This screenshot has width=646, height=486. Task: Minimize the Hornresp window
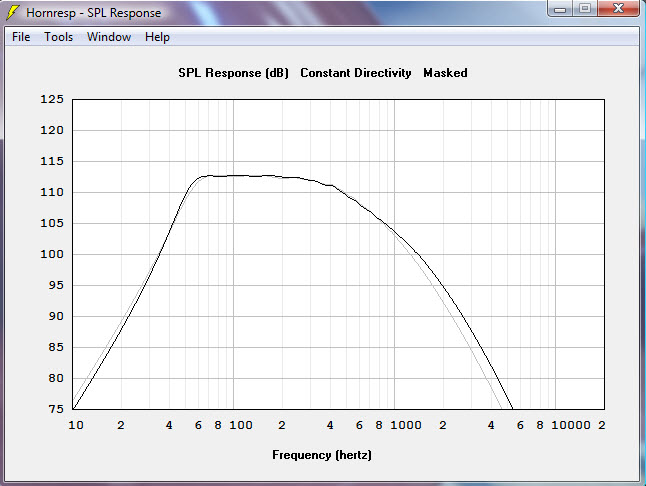pyautogui.click(x=560, y=9)
